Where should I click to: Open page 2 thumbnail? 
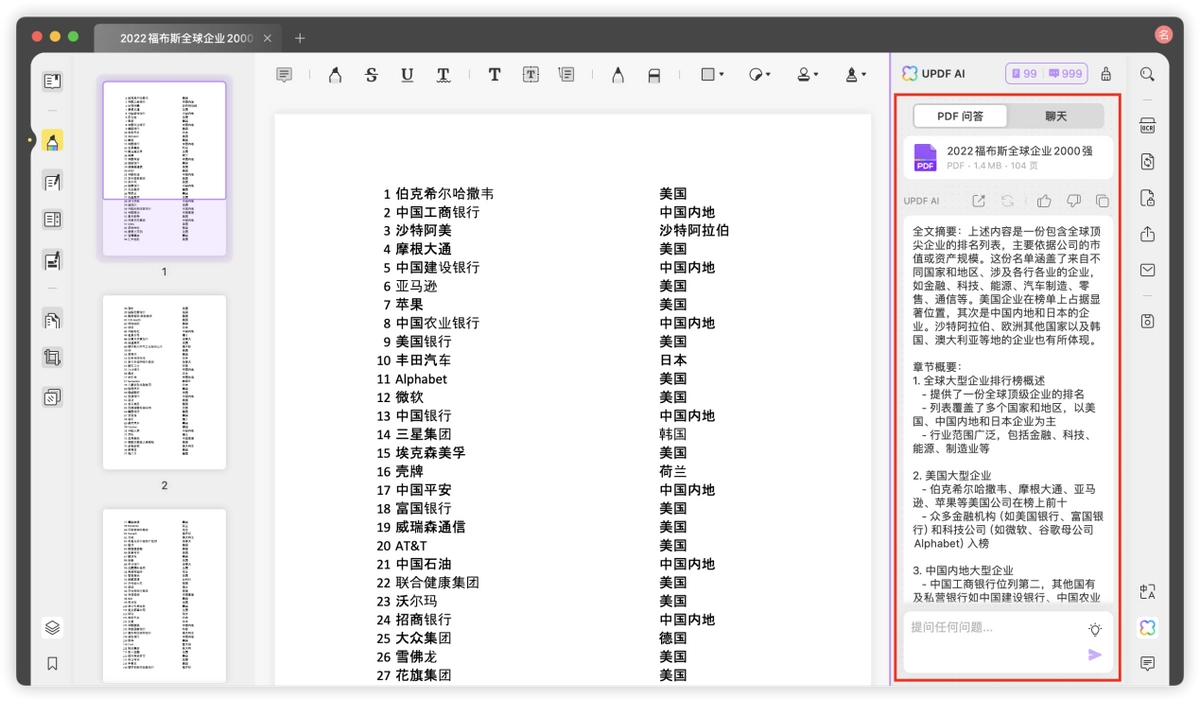tap(164, 383)
